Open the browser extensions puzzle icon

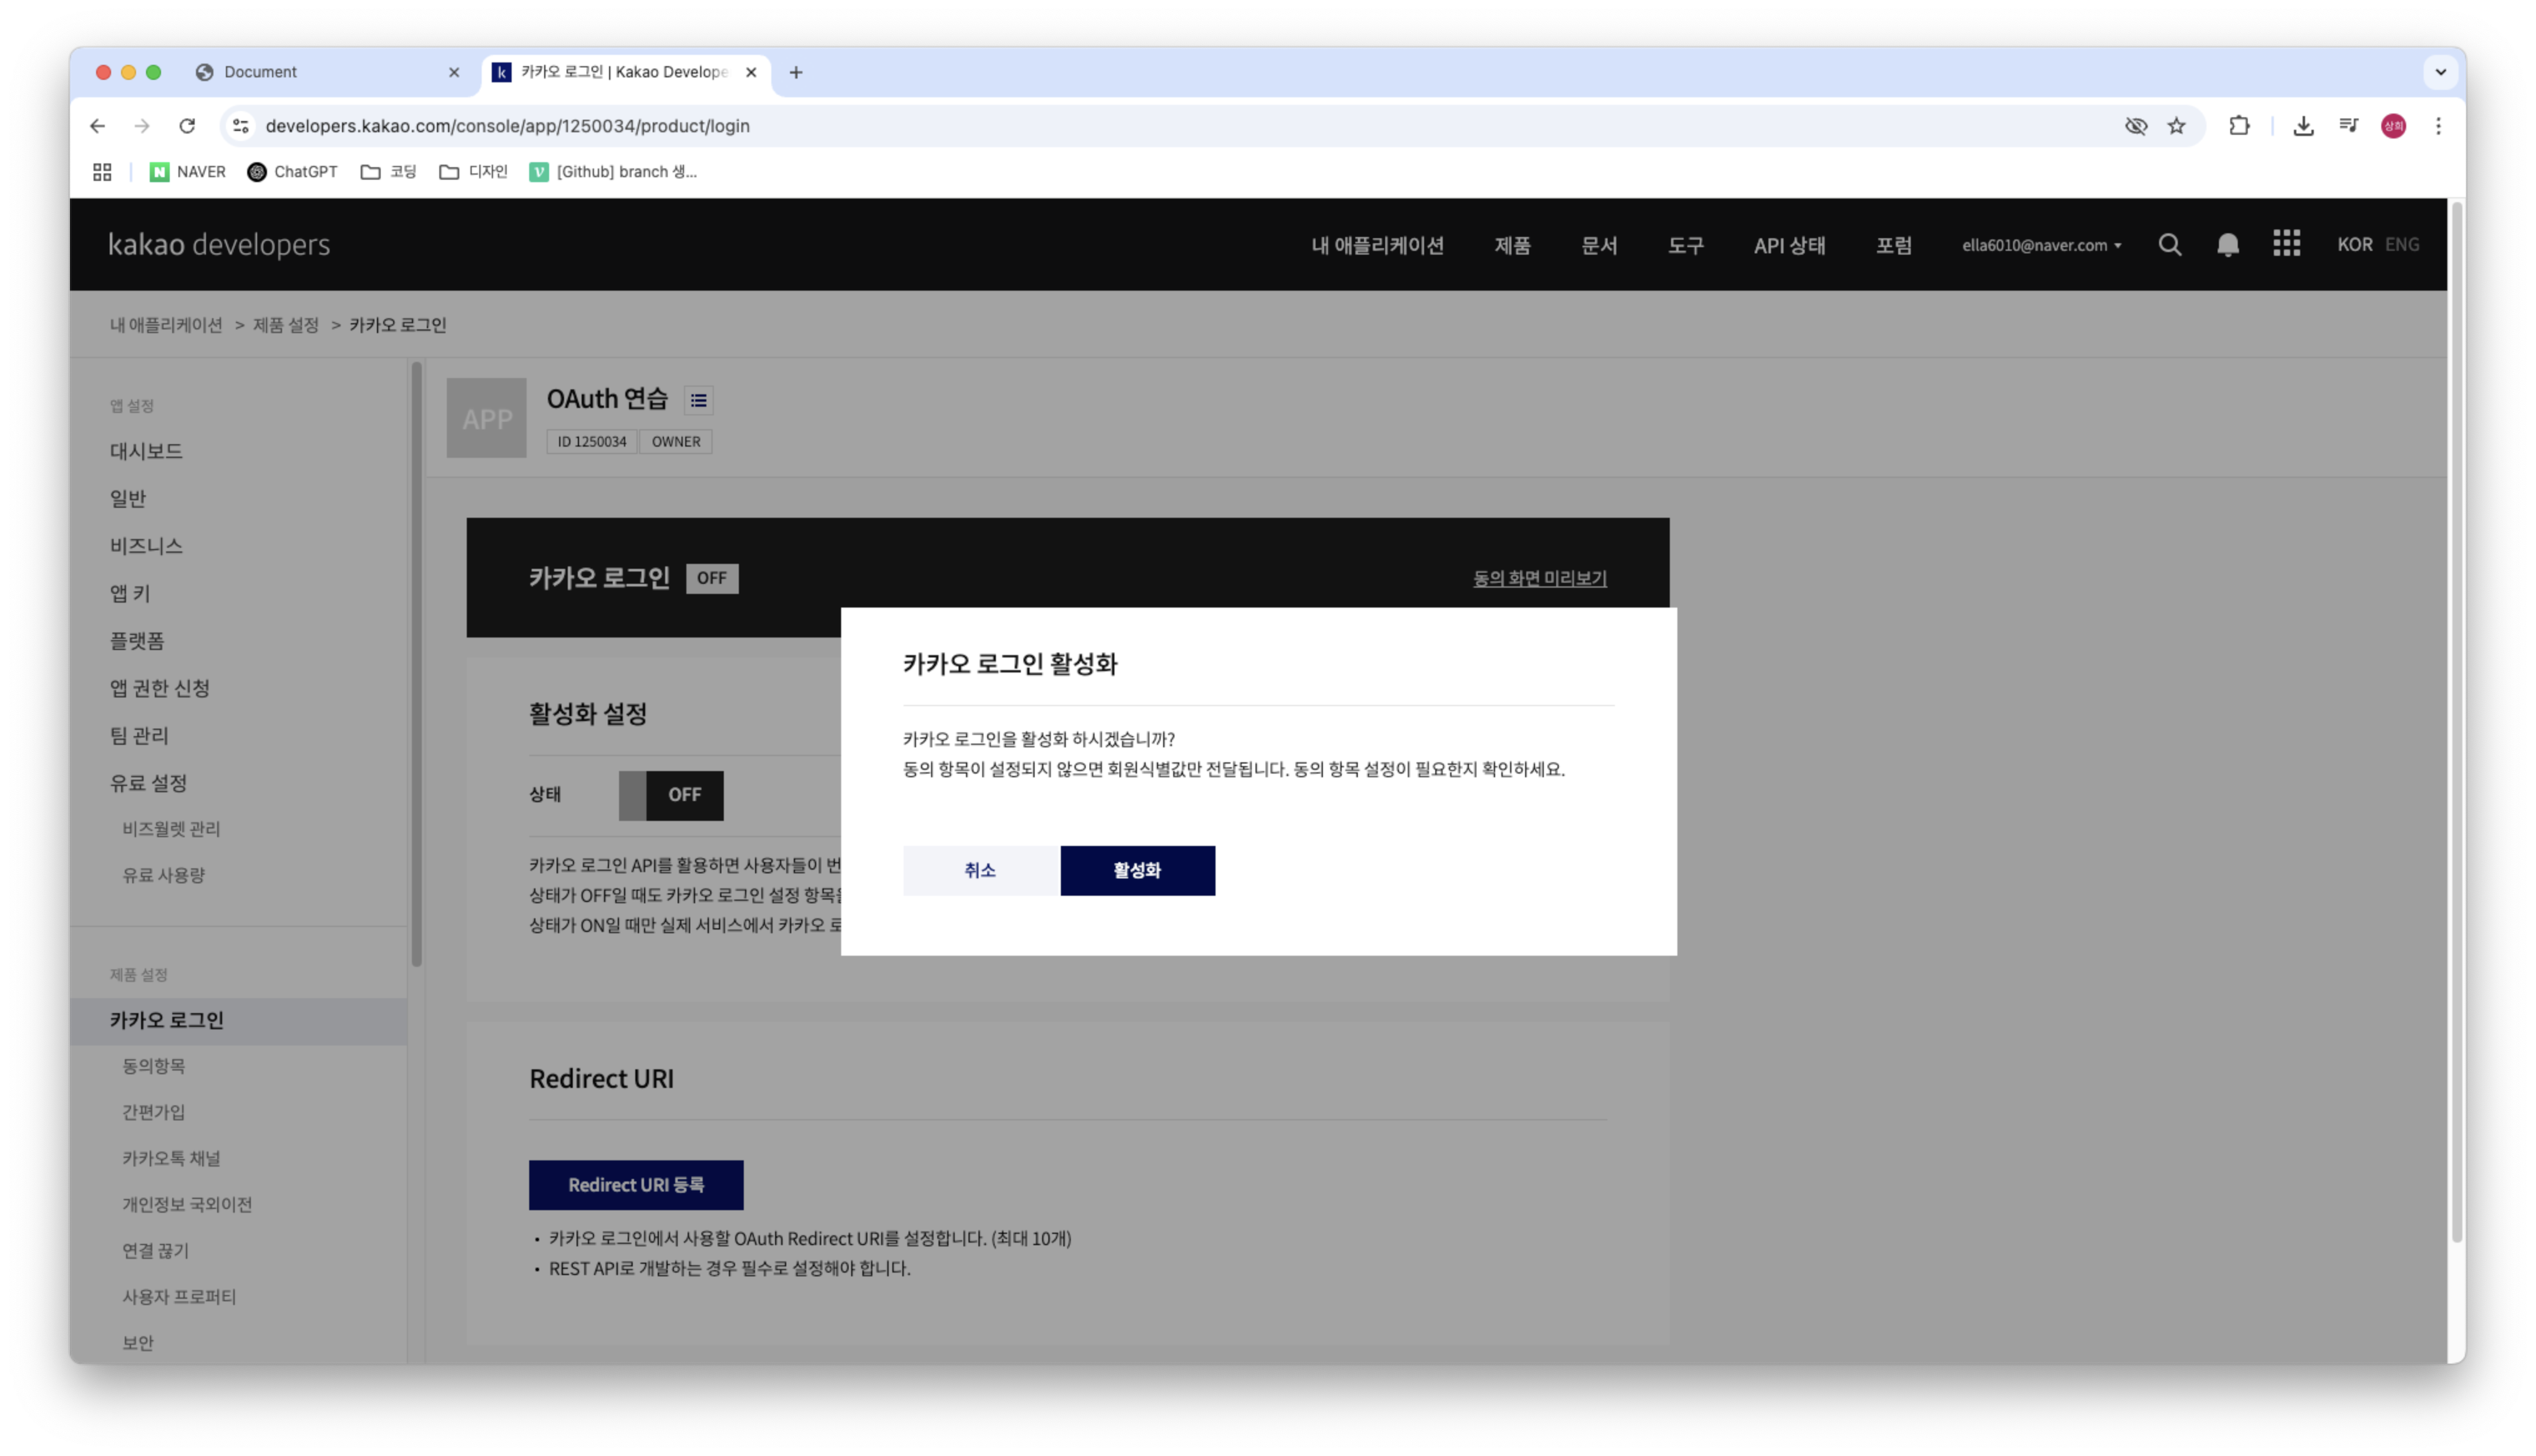pos(2239,126)
